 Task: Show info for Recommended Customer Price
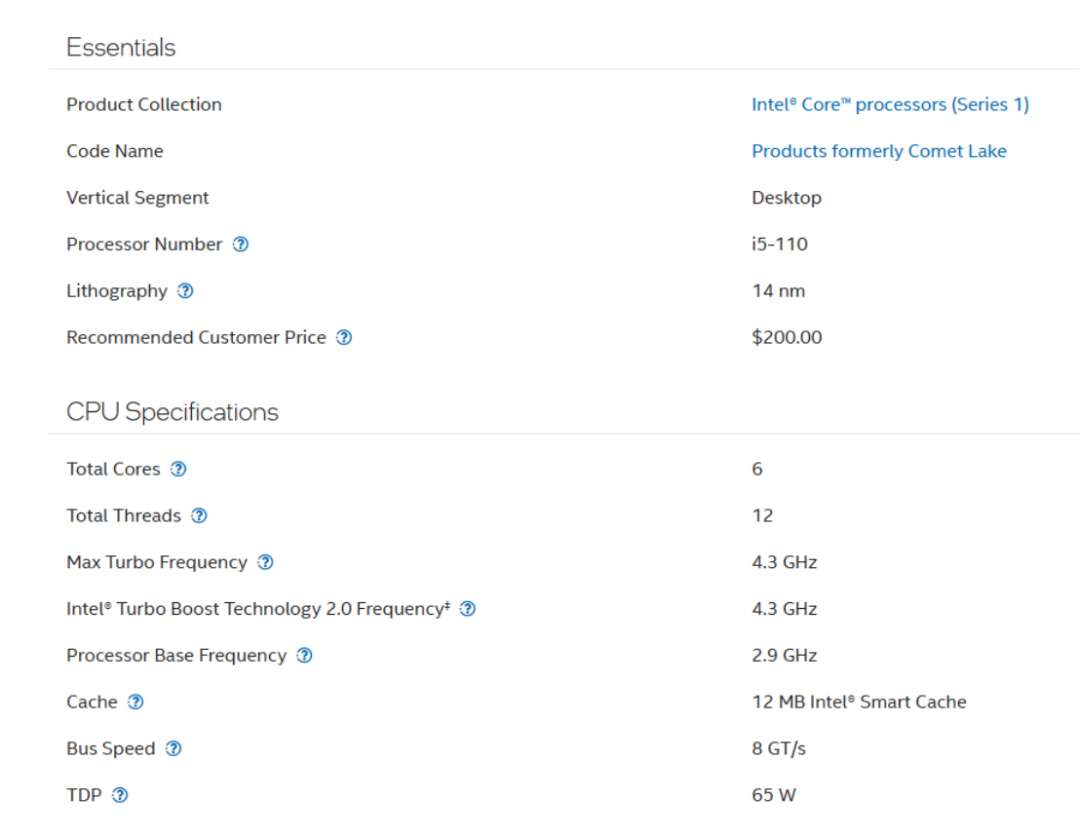pos(344,338)
